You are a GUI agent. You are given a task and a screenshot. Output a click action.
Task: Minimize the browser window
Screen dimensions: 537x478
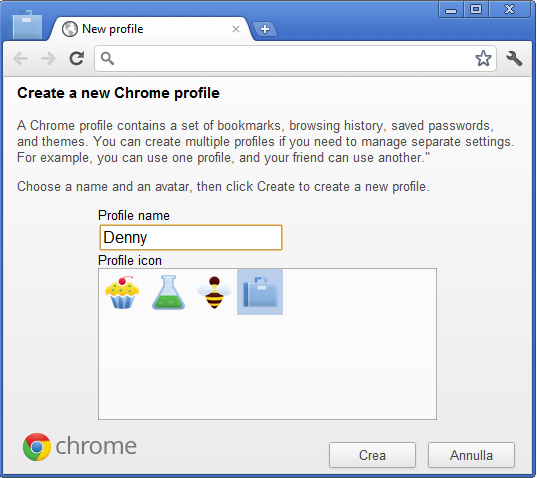(451, 10)
